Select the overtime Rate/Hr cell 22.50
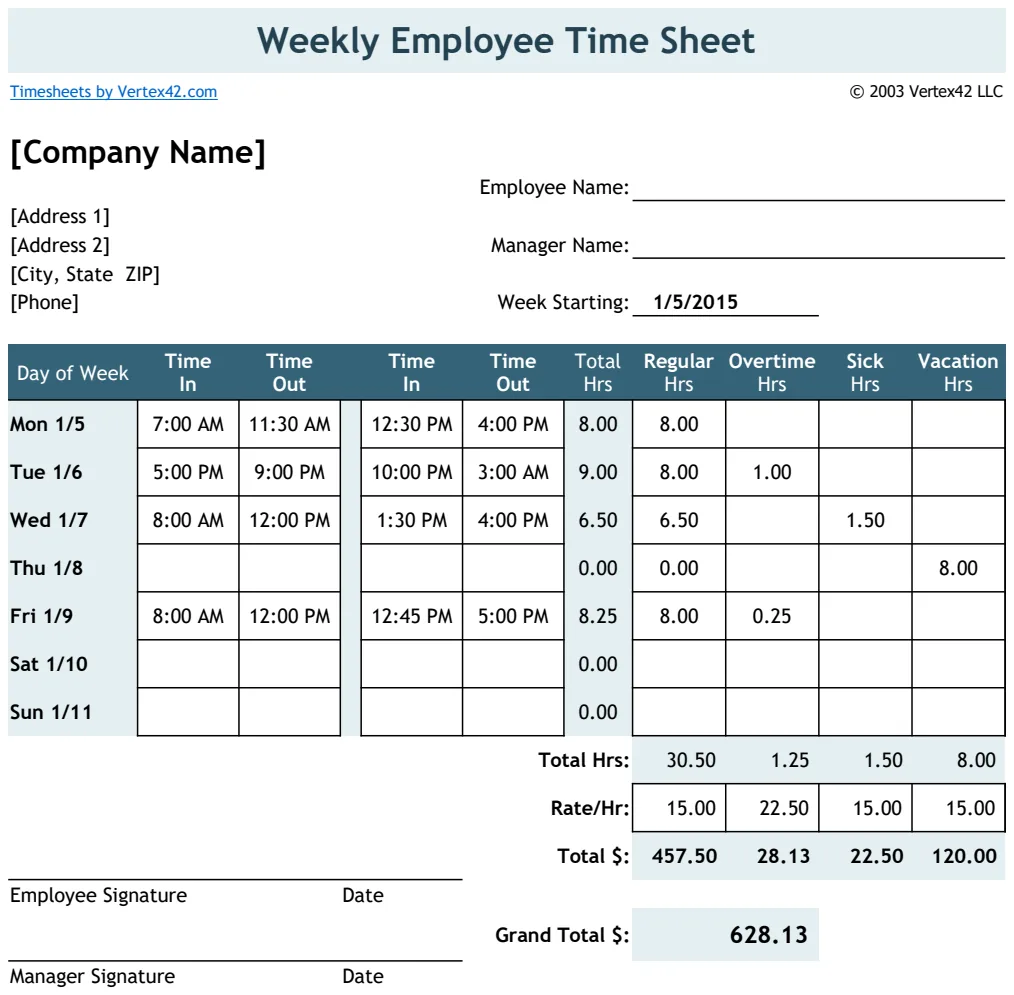This screenshot has width=1014, height=995. tap(772, 808)
